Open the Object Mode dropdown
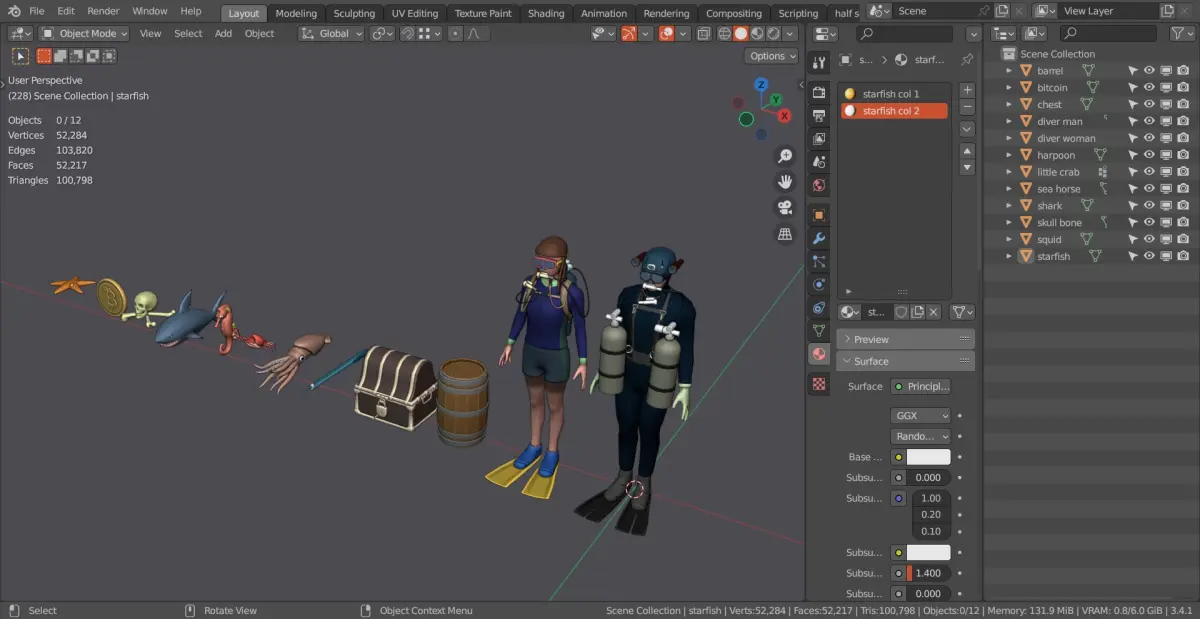Viewport: 1200px width, 619px height. 84,33
